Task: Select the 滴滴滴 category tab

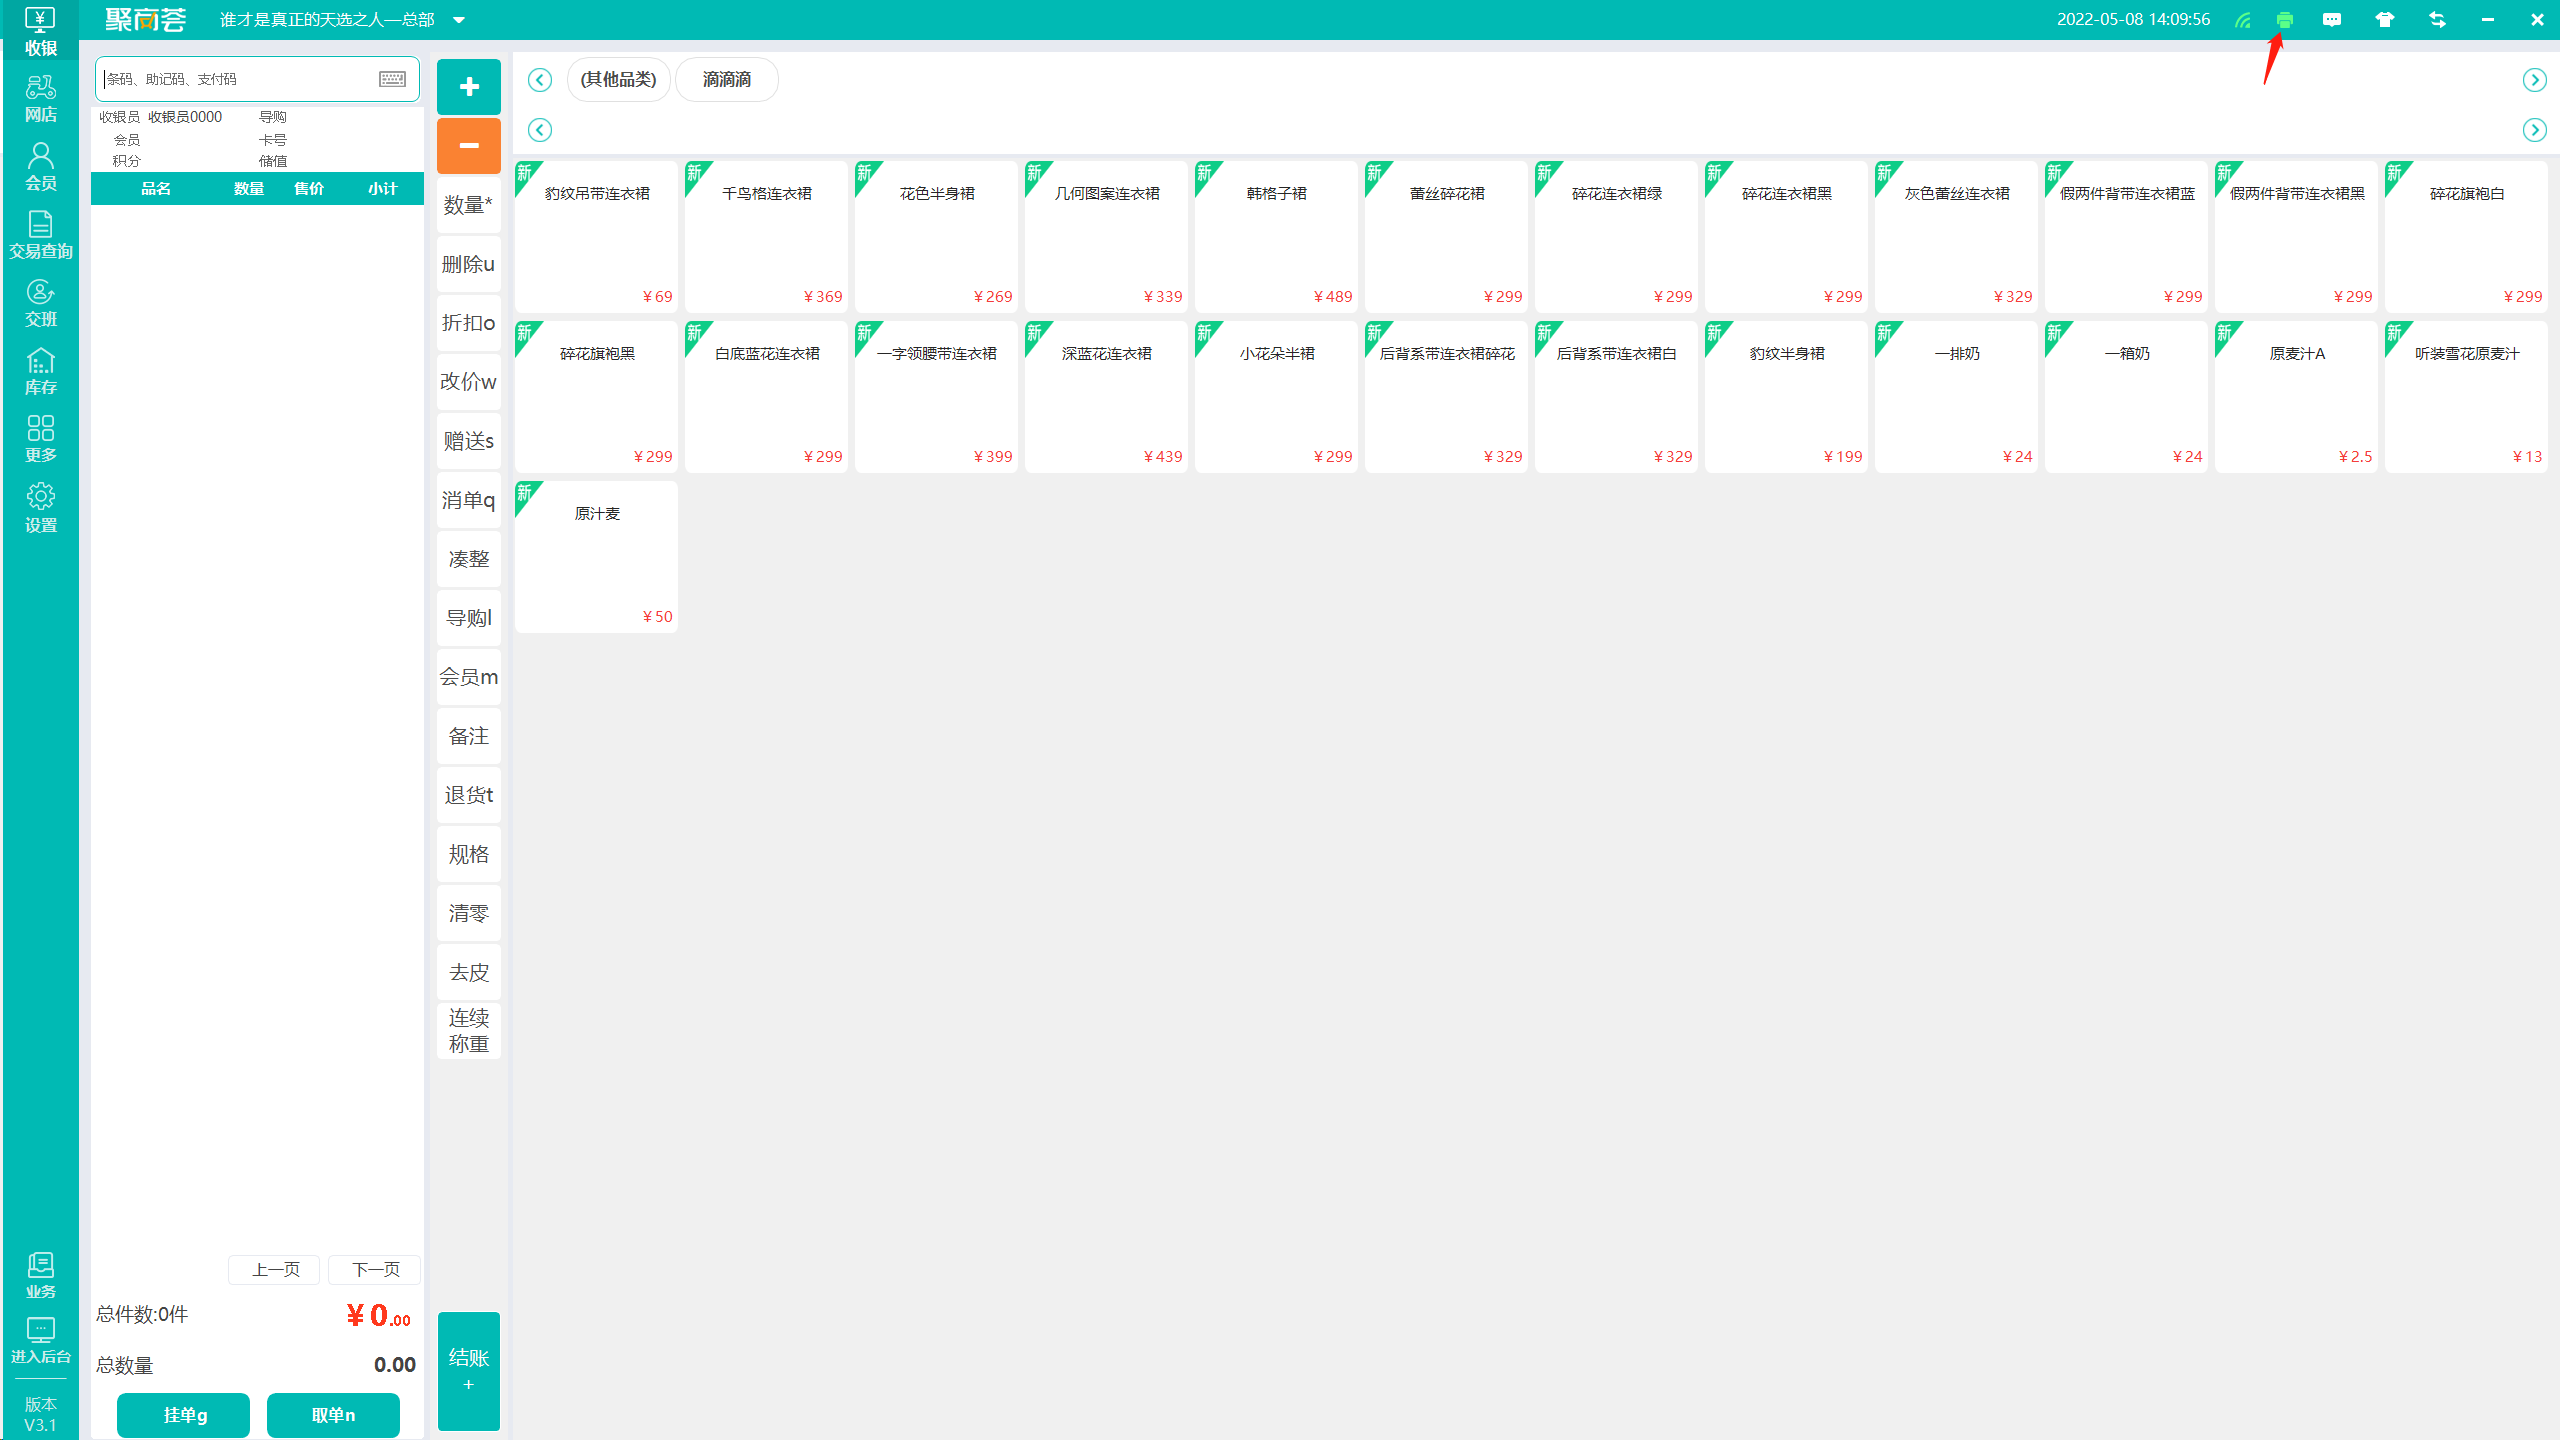Action: pos(727,79)
